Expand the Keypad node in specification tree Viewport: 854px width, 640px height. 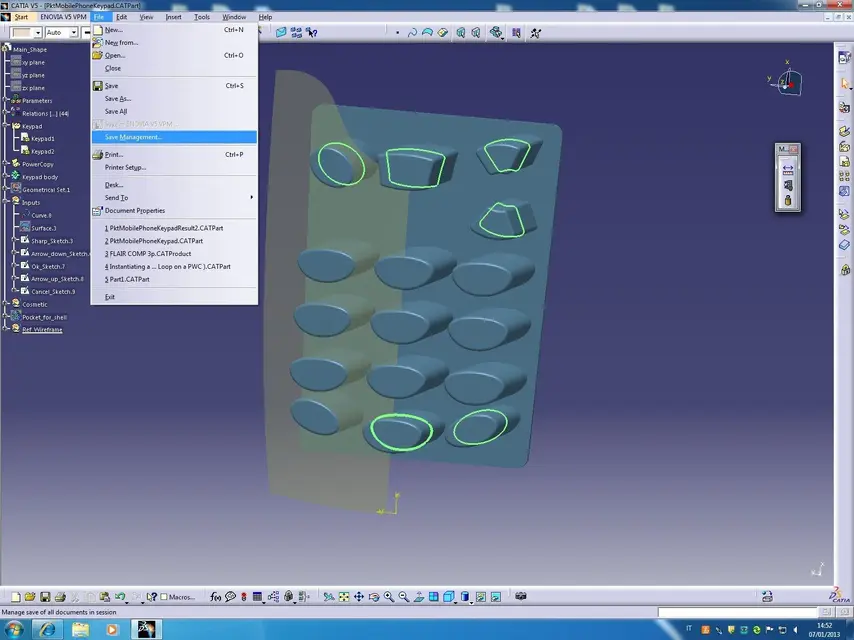(x=5, y=126)
